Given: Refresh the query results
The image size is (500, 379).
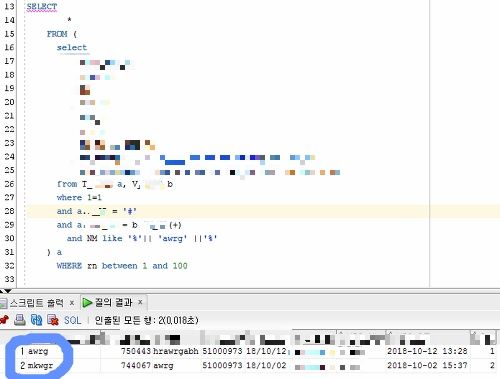Looking at the screenshot, I should coord(36,320).
